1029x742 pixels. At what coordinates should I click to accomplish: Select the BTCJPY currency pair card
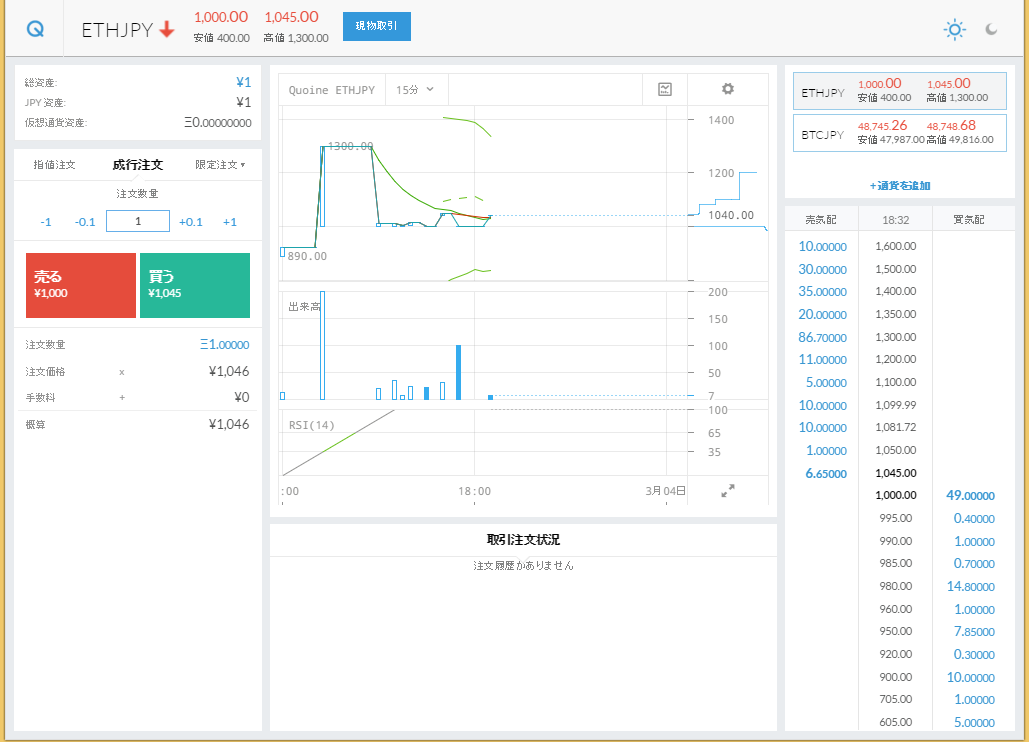pyautogui.click(x=900, y=133)
